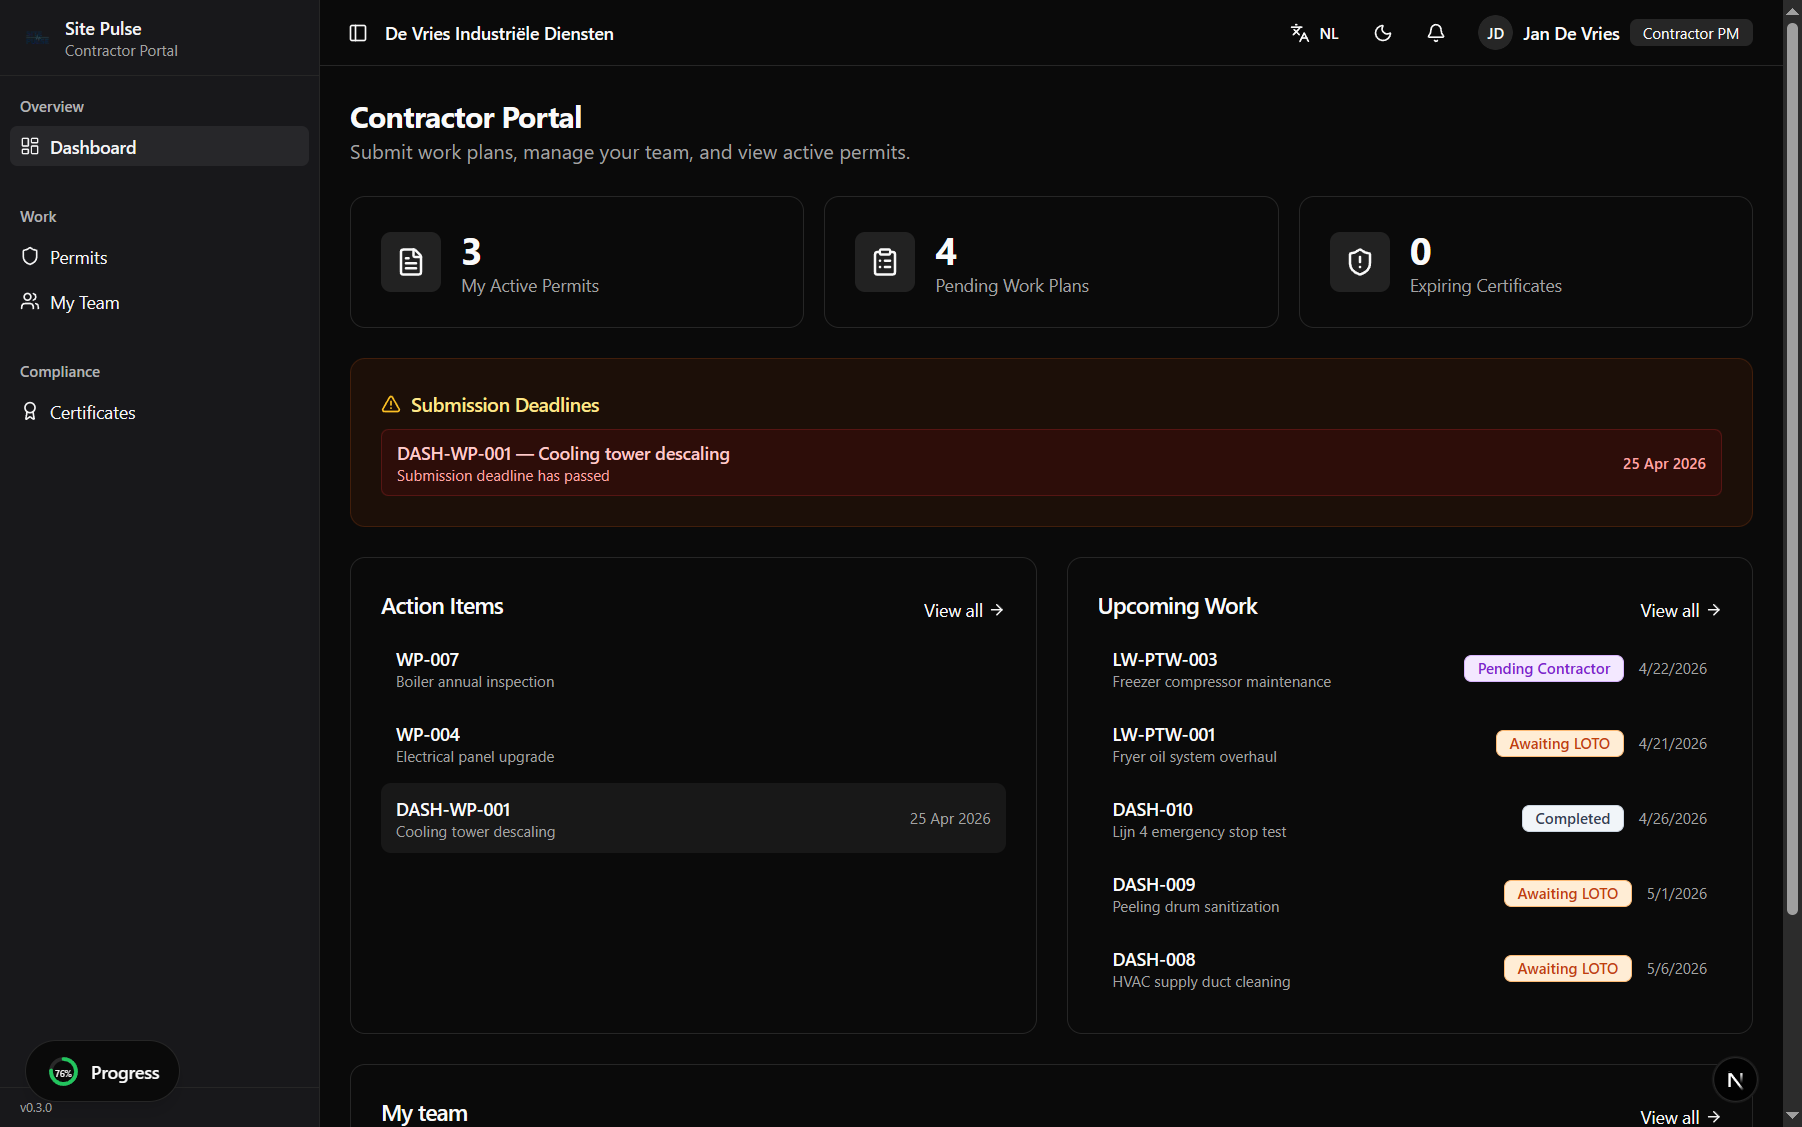Screen dimensions: 1802x1127
Task: Open the DASH-WP-001 Cooling tower deadline alert
Action: point(1051,463)
